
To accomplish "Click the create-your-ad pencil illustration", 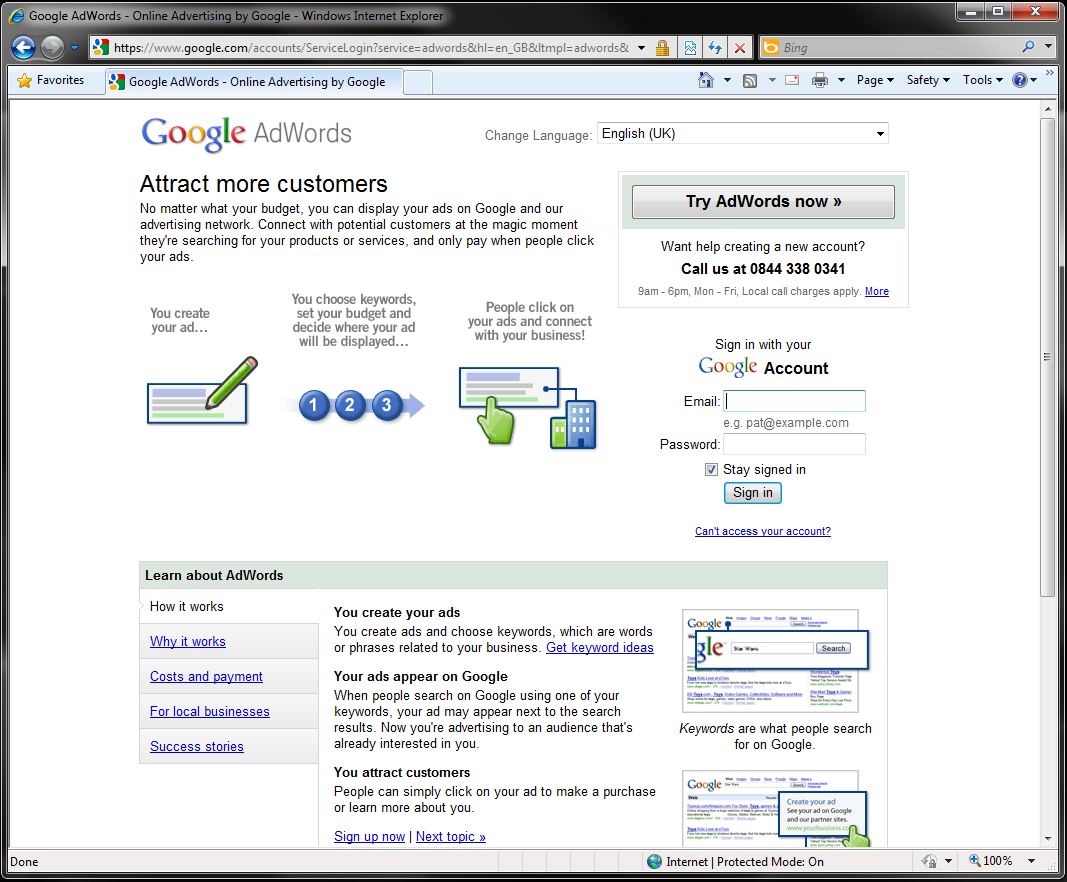I will pos(202,392).
